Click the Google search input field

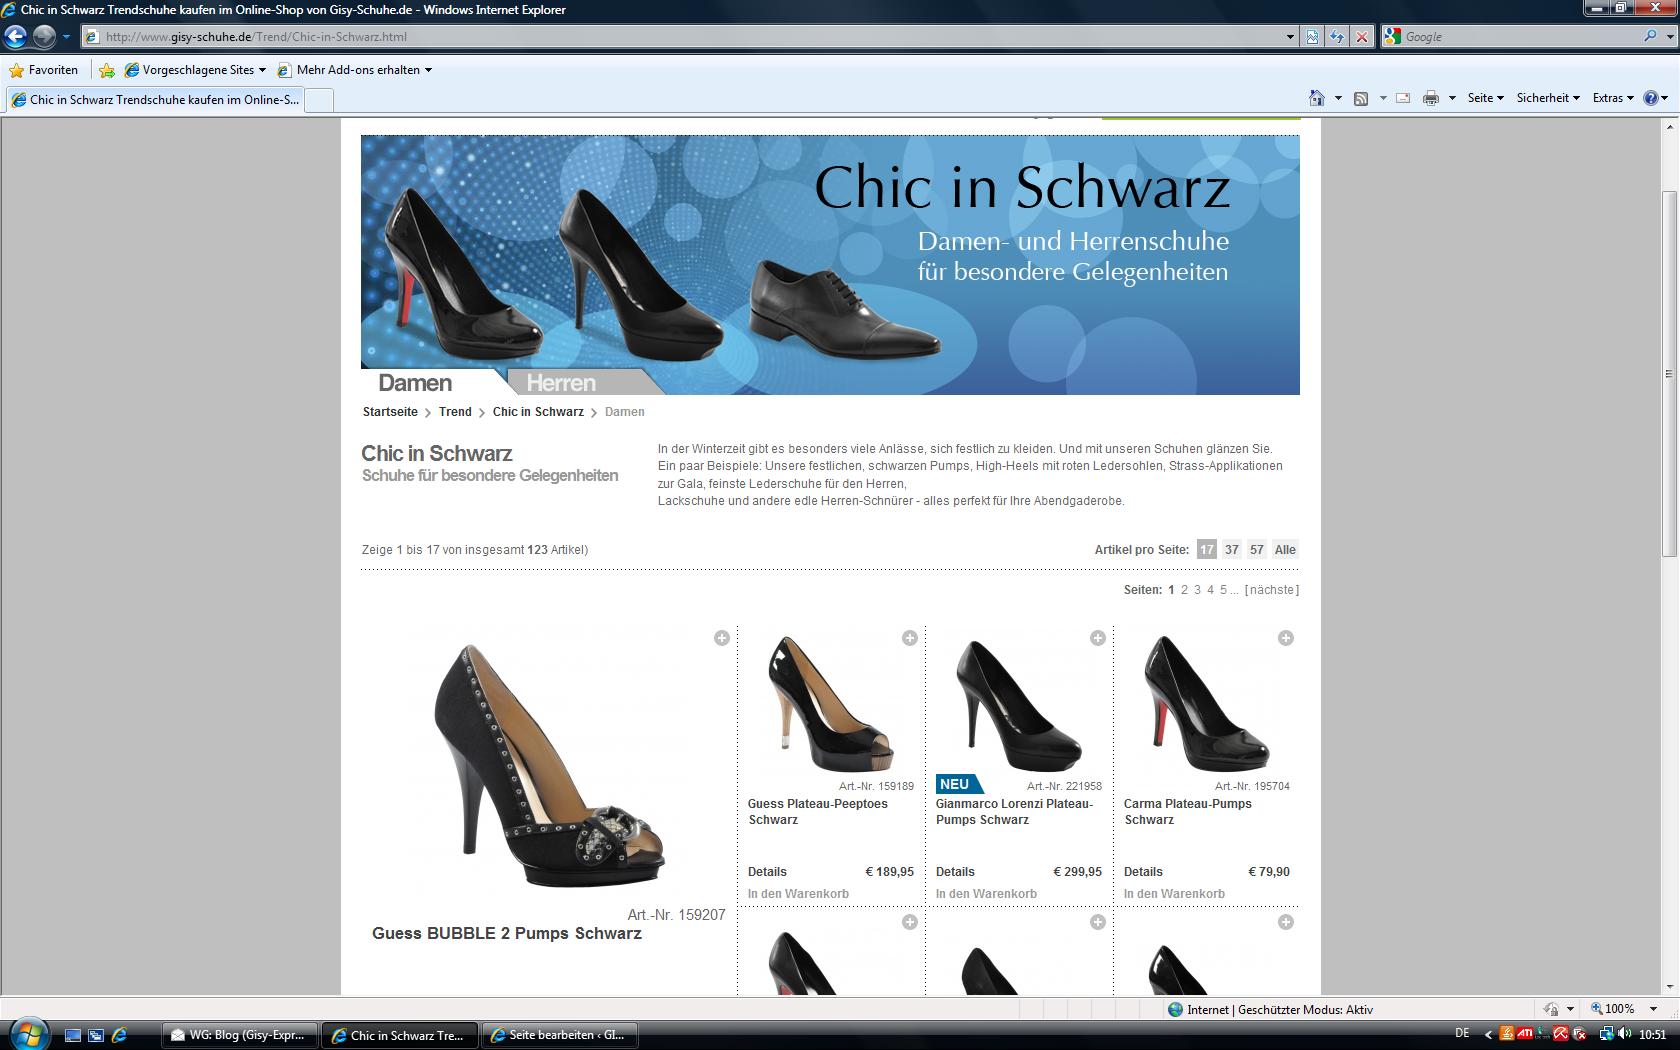click(1520, 37)
